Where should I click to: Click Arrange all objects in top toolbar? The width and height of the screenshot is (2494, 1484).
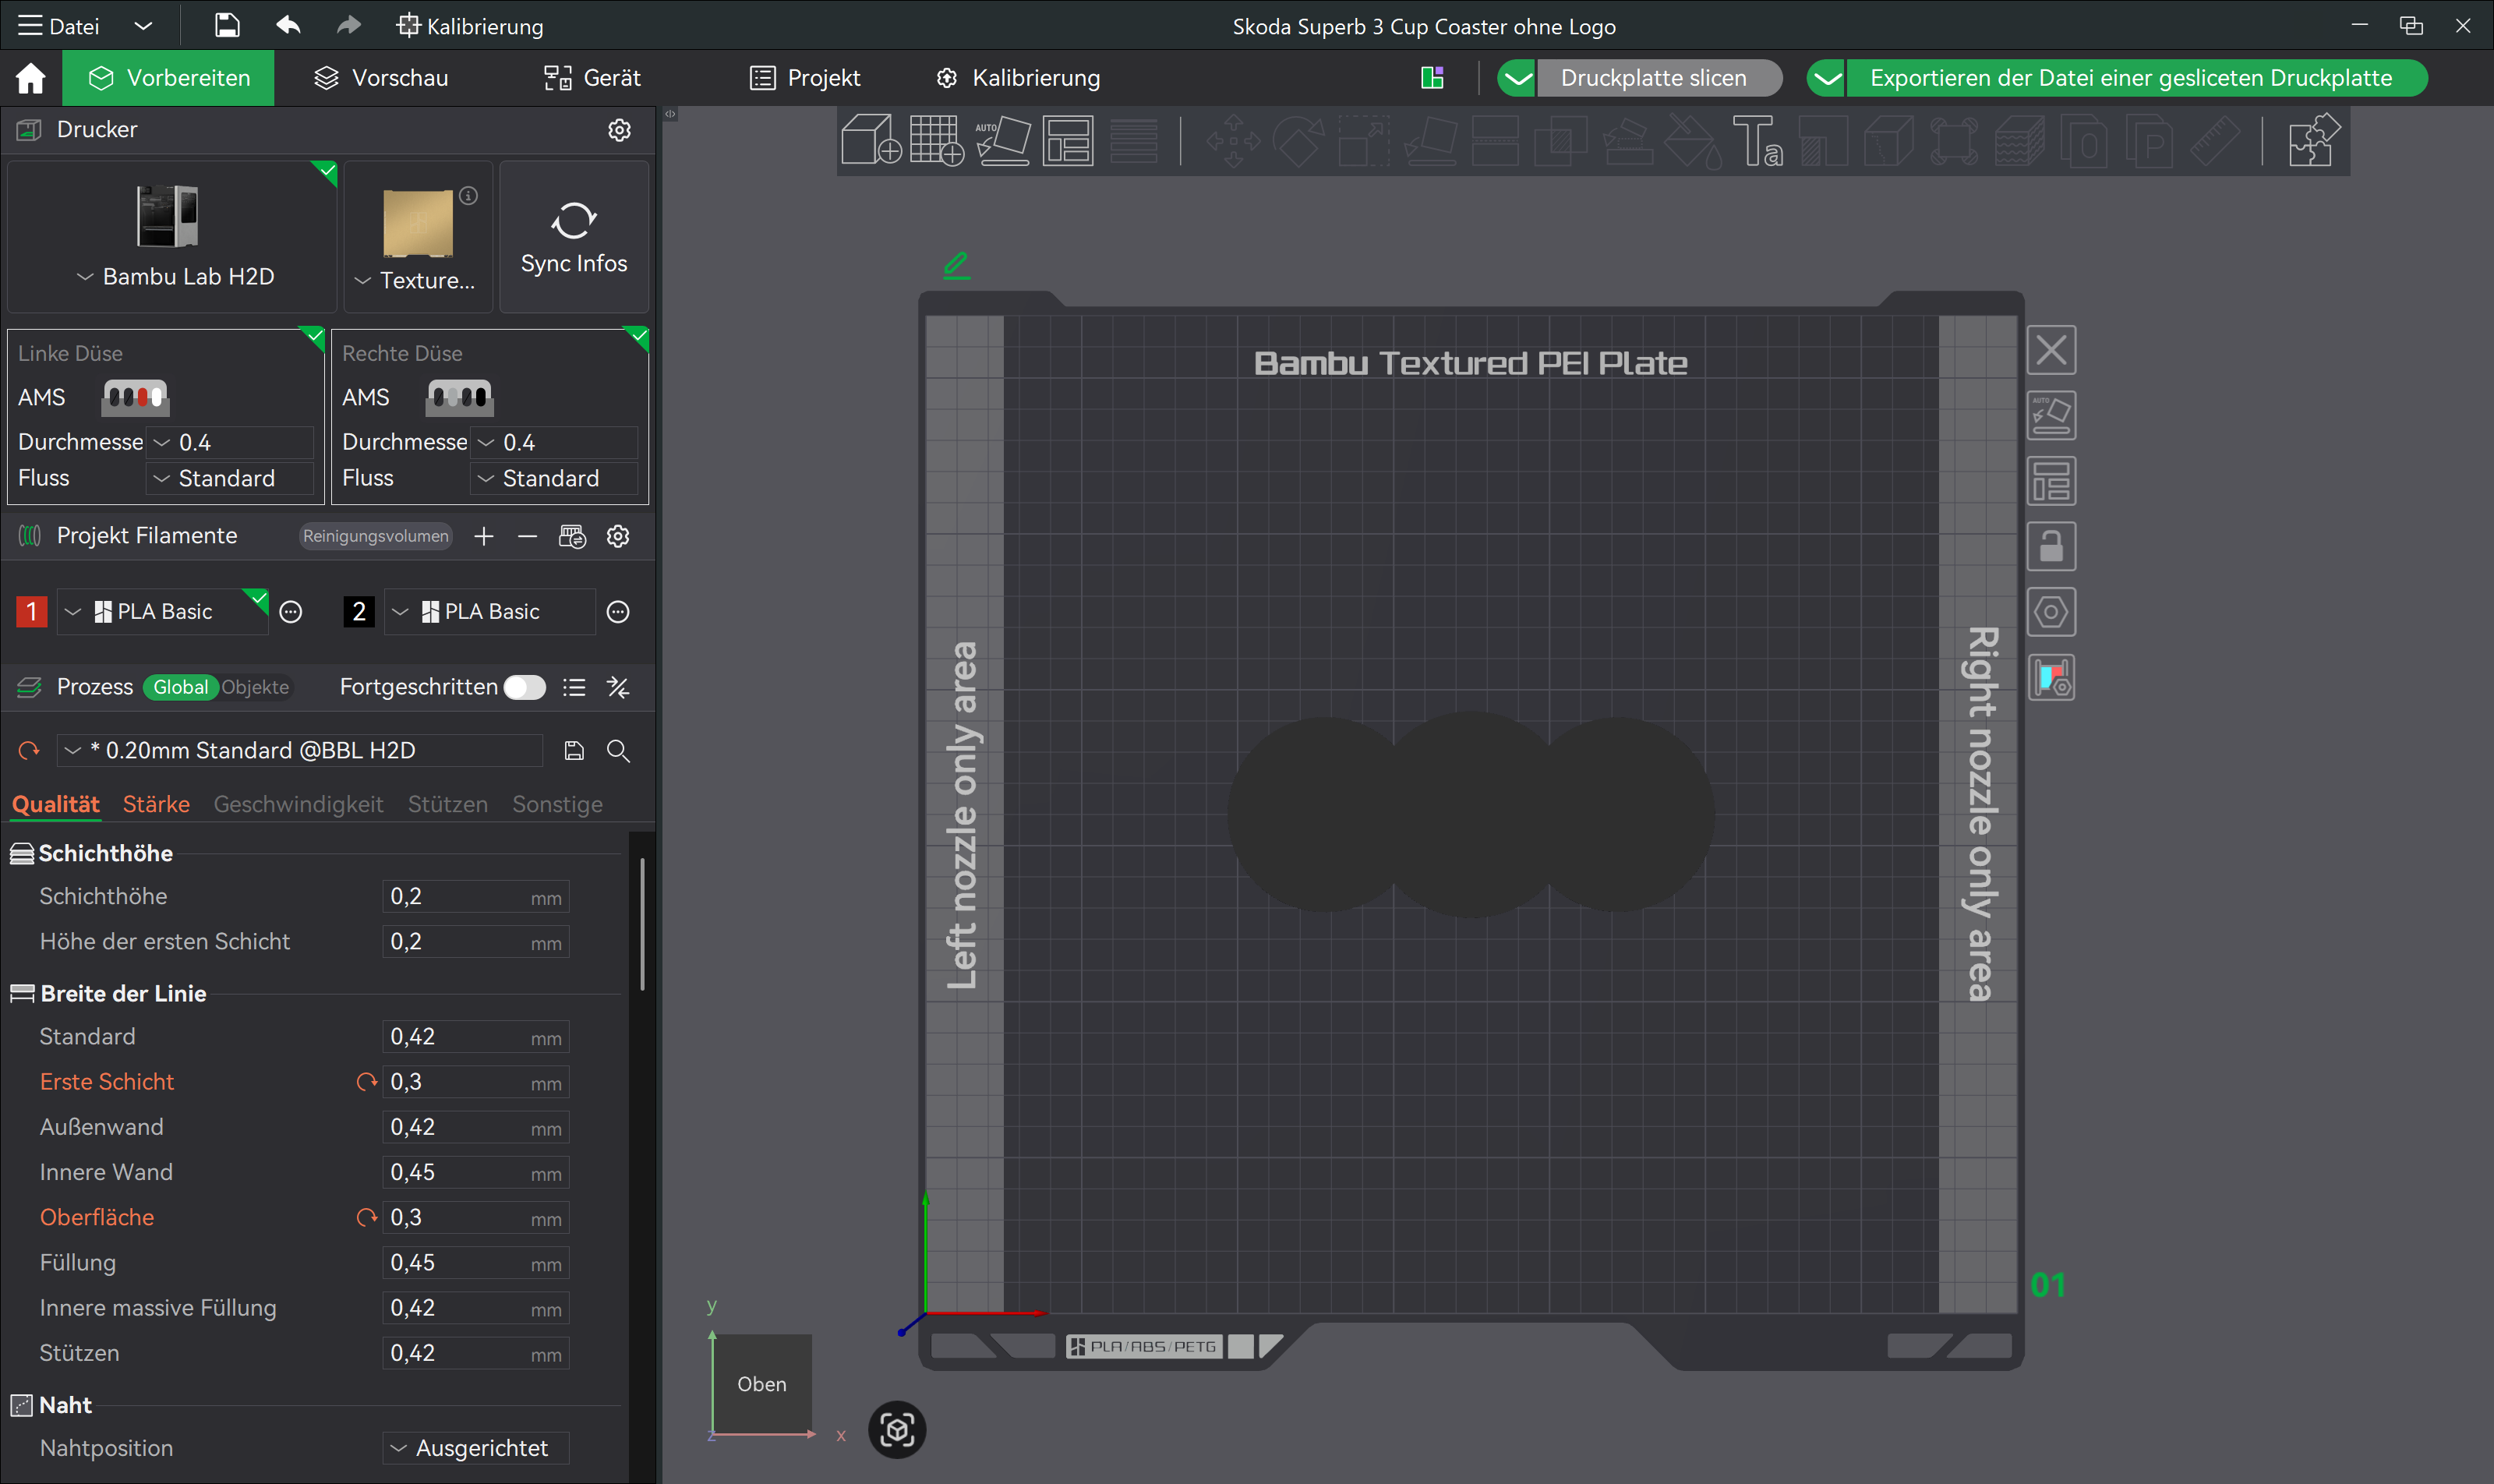pos(1068,140)
